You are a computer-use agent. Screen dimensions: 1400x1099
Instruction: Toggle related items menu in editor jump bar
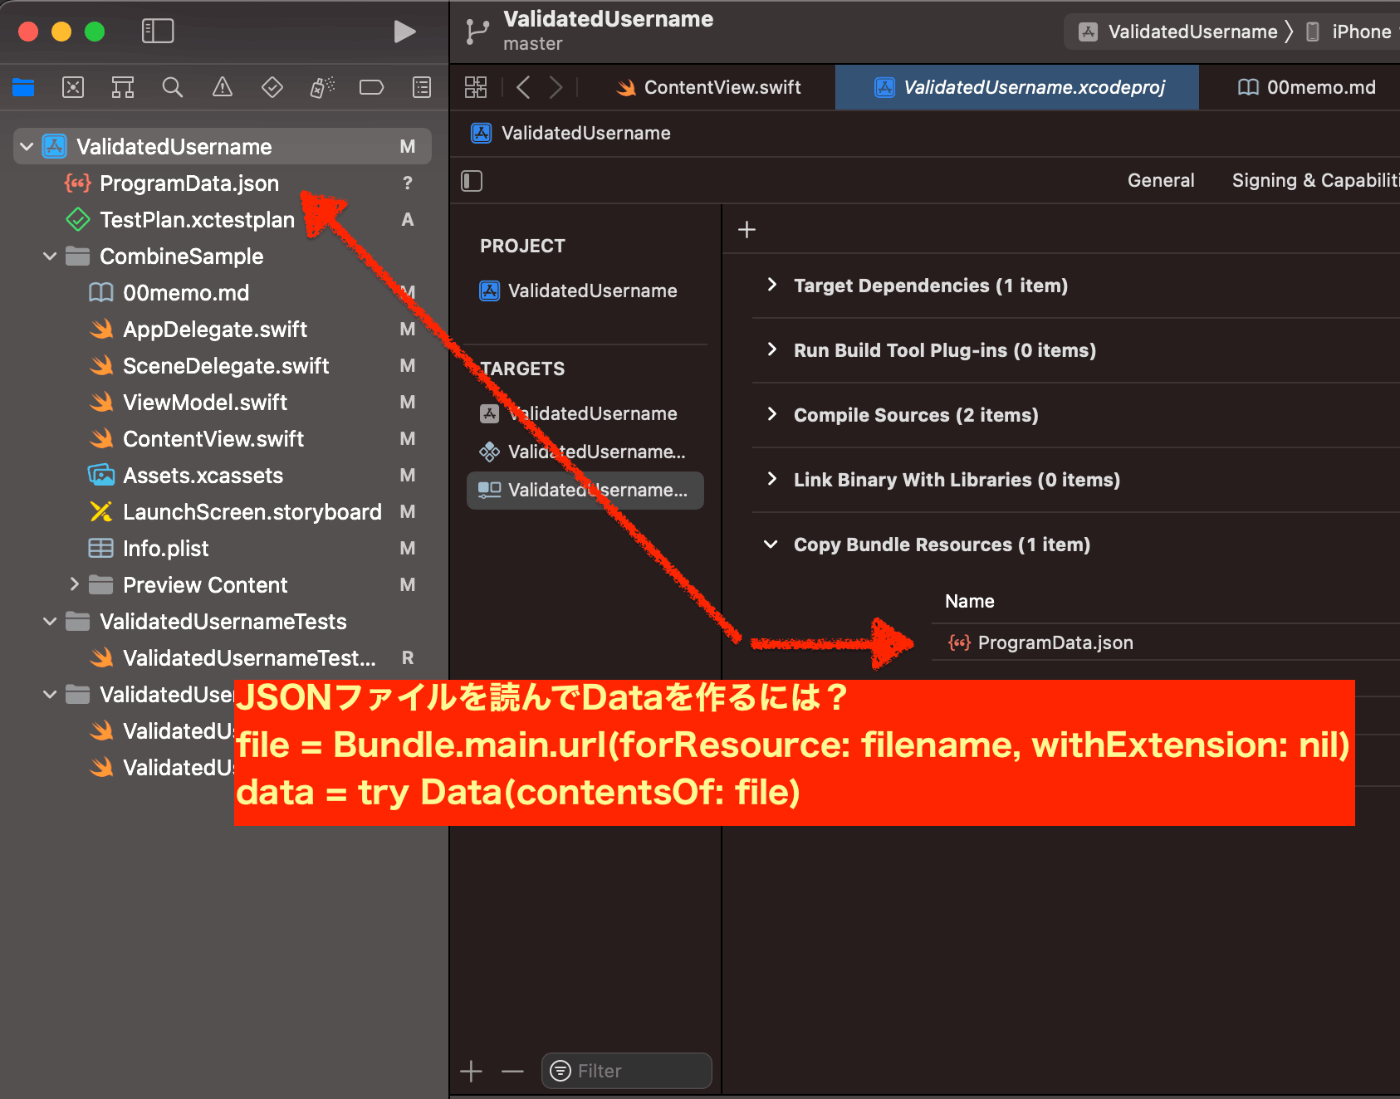coord(475,87)
